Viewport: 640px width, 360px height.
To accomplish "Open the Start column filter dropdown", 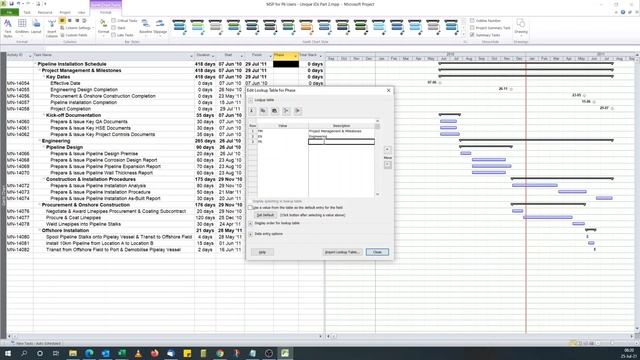I will pos(242,56).
